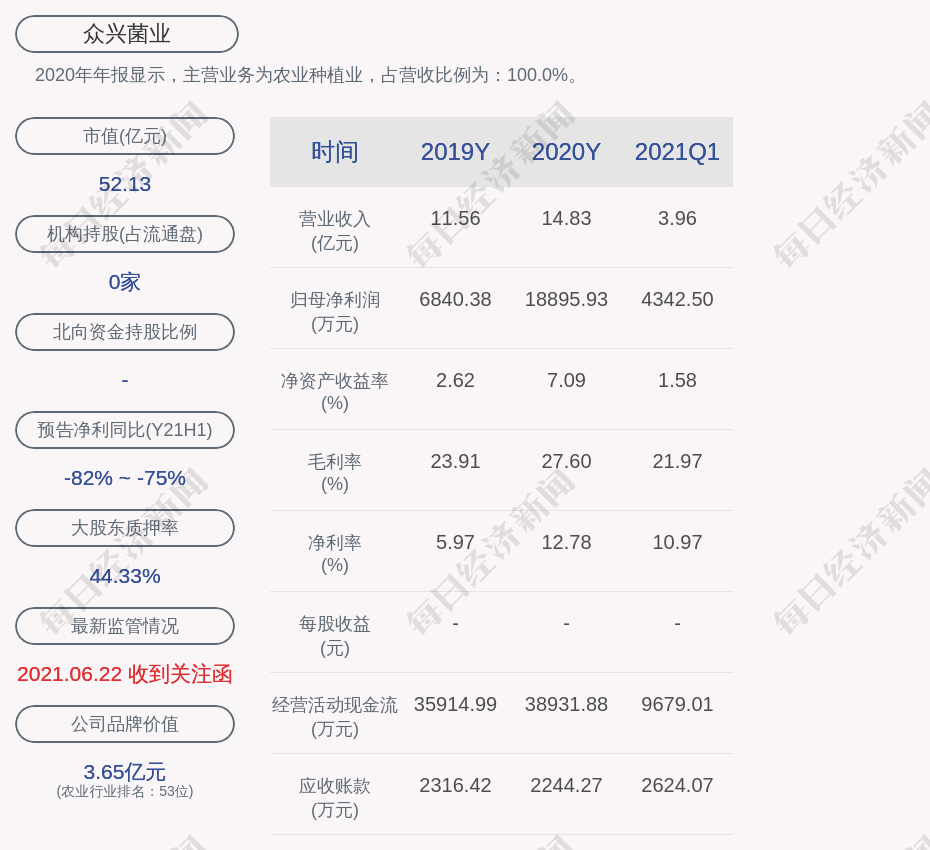Click the 0家 institutional holding value
Screen dimensions: 930x850
[125, 282]
